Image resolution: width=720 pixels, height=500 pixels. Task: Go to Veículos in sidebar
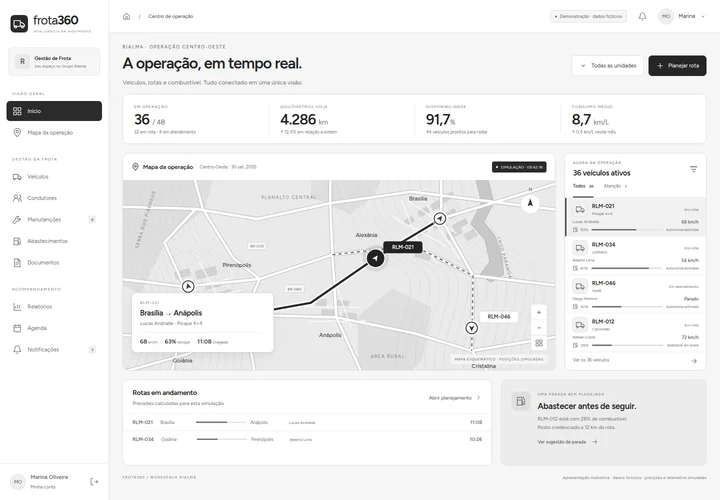[54, 177]
